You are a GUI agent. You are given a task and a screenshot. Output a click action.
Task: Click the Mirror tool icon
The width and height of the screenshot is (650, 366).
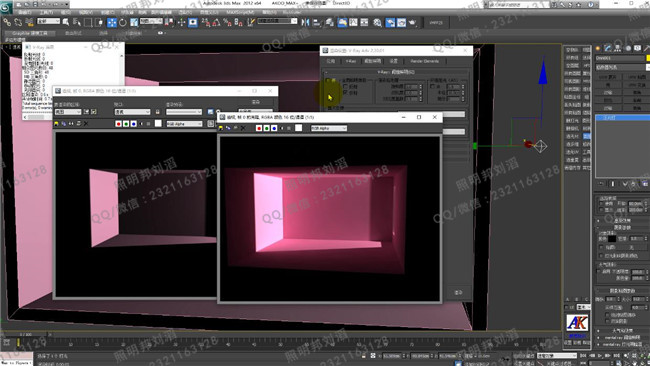[x=306, y=22]
